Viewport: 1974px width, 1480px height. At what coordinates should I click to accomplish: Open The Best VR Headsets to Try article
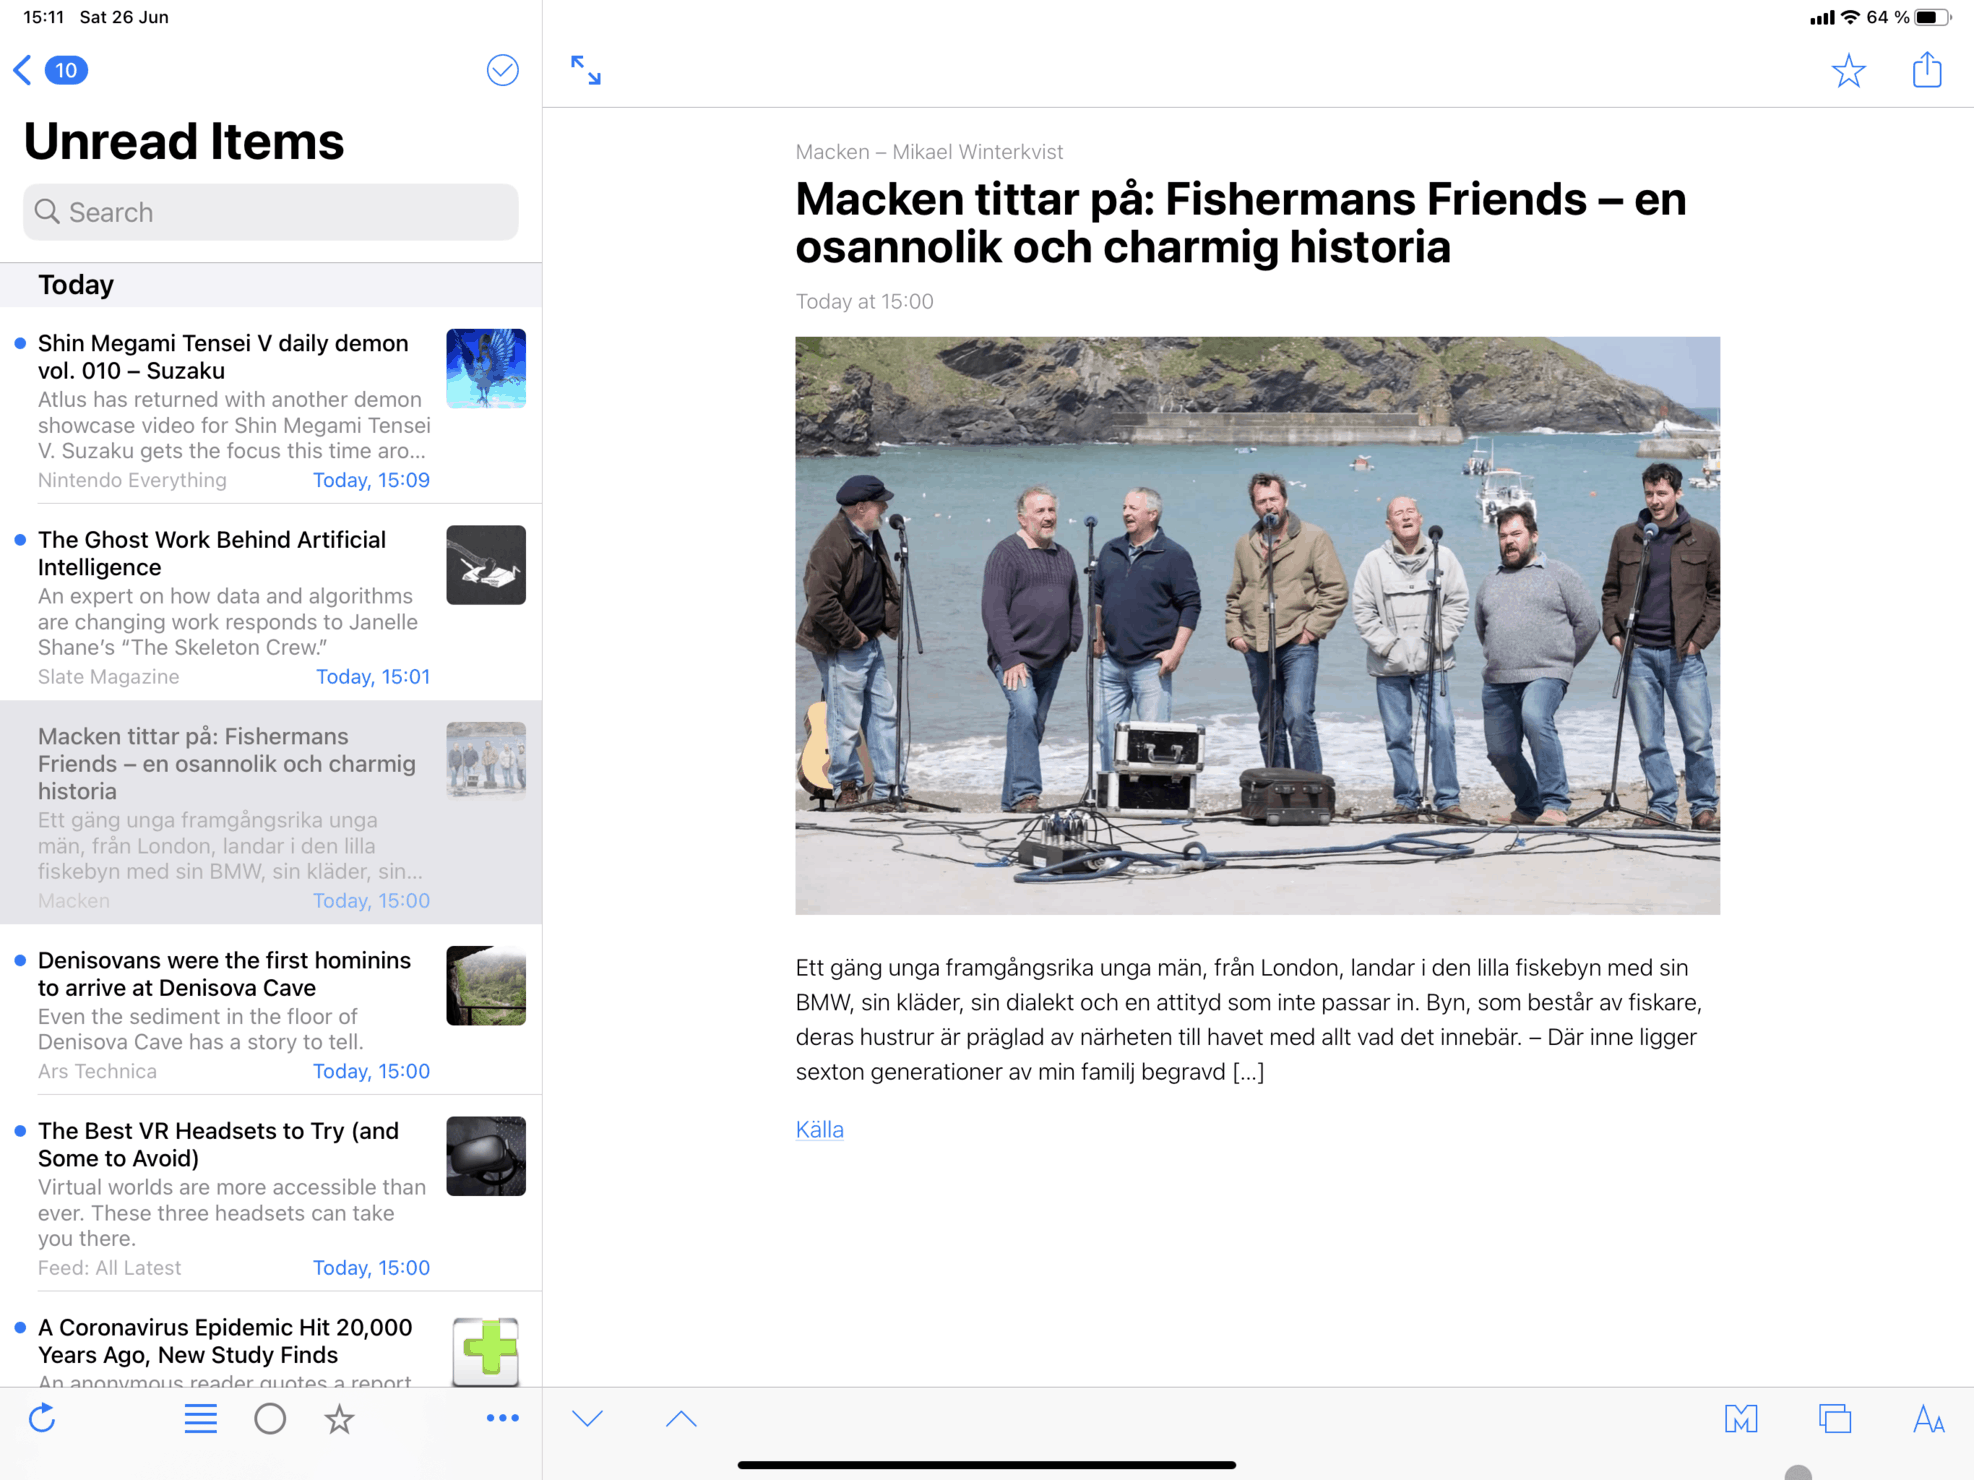point(271,1194)
